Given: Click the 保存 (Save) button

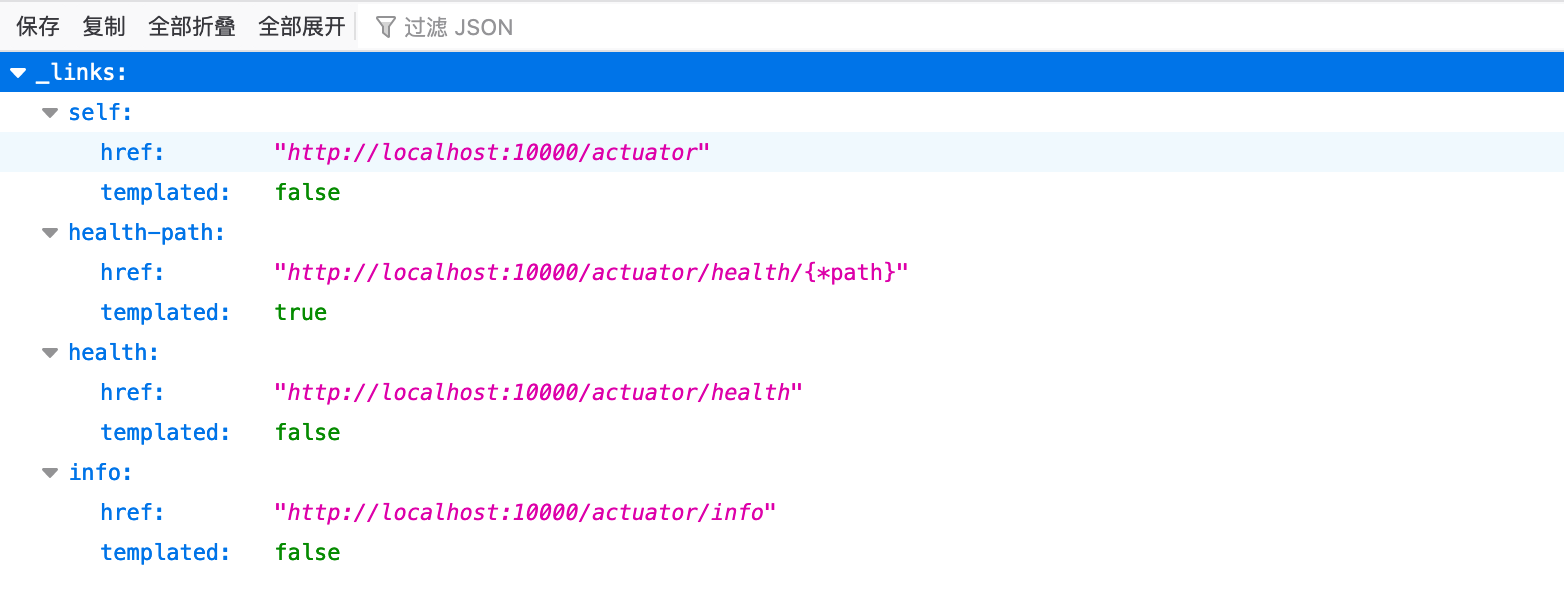Looking at the screenshot, I should coord(38,27).
